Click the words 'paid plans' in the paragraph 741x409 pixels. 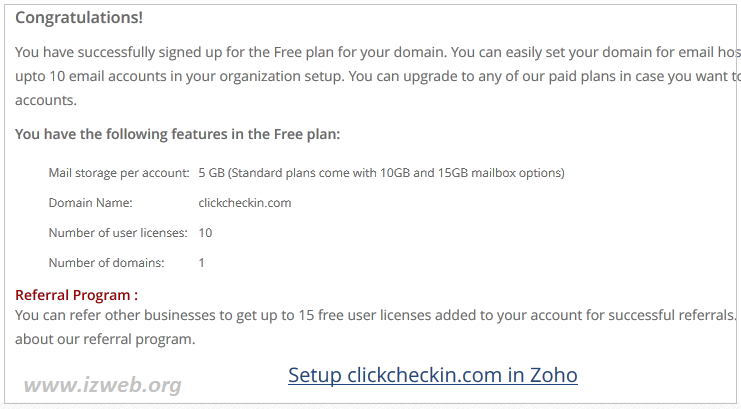tap(580, 76)
